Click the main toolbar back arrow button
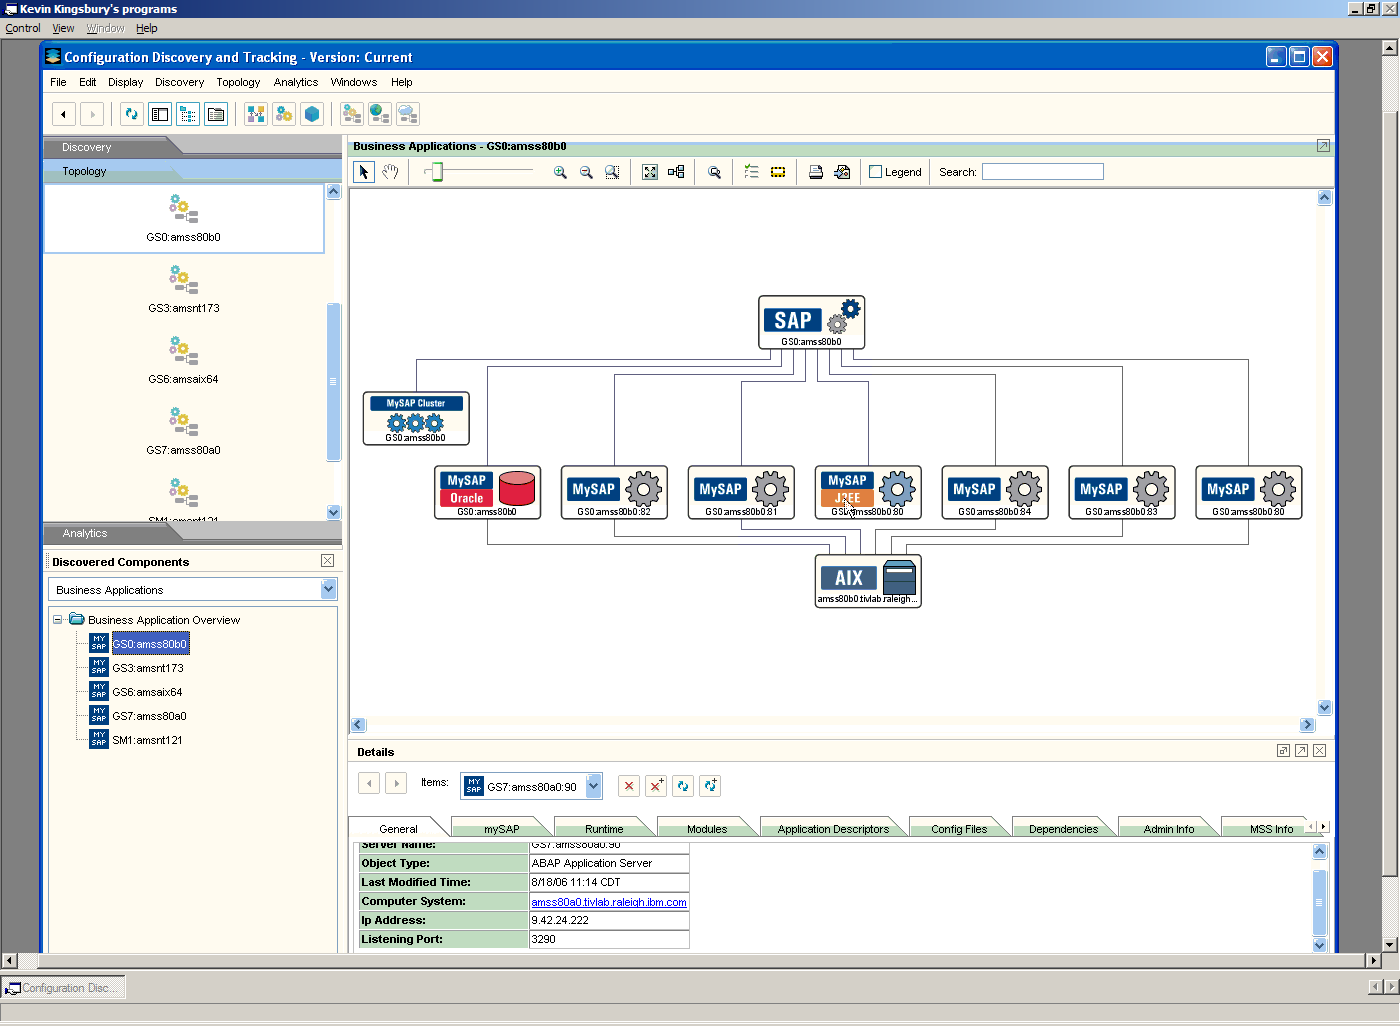The image size is (1400, 1026). click(64, 114)
